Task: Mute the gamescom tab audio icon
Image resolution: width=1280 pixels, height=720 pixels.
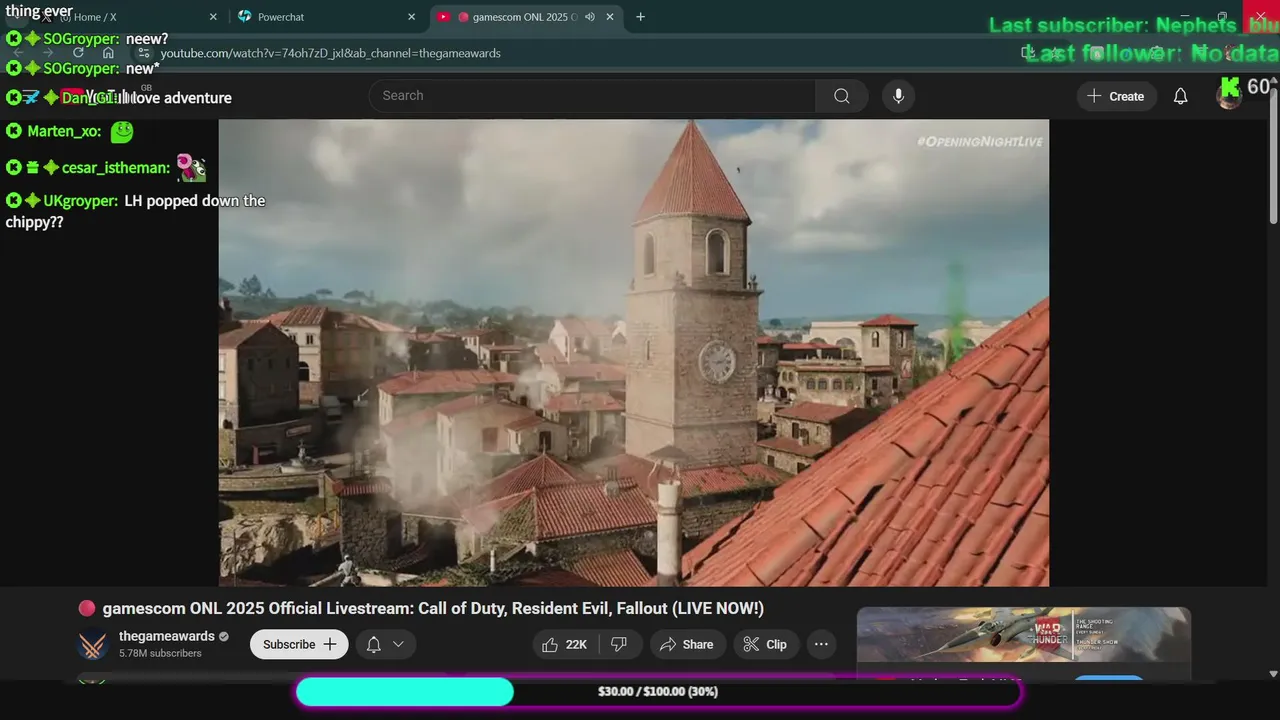Action: (590, 17)
